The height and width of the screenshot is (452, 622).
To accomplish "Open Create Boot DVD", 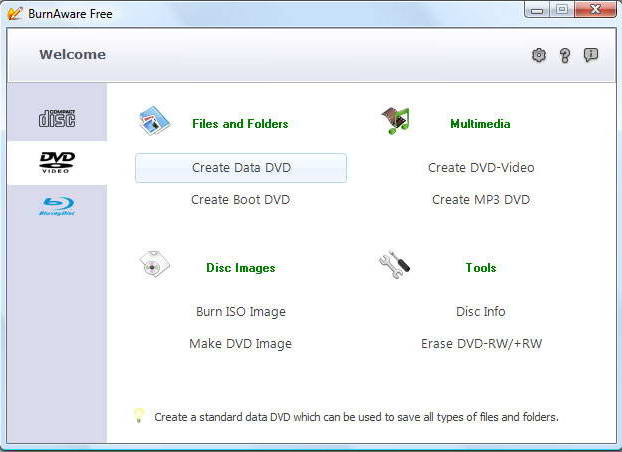I will 240,200.
